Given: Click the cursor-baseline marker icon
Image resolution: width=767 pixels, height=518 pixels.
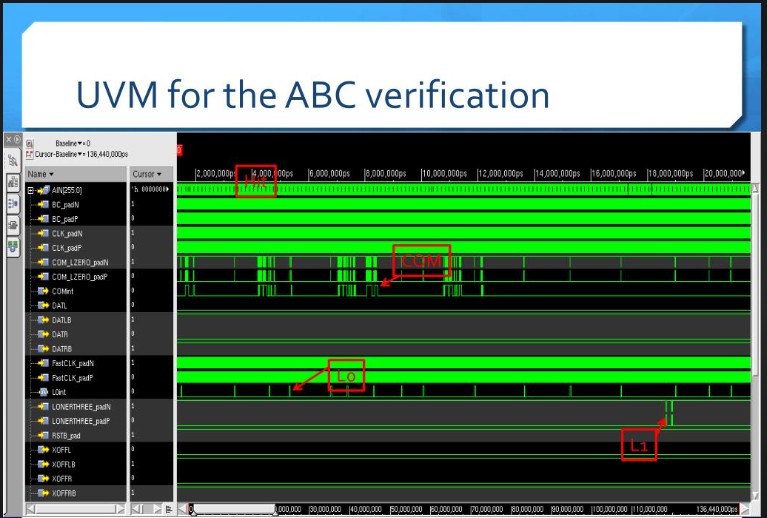Looking at the screenshot, I should [29, 155].
